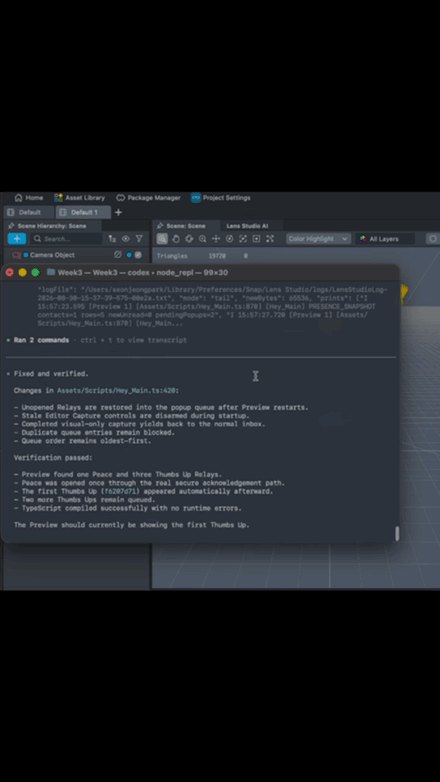Screen dimensions: 440x782
Task: Click the Triangles stat in scene view
Action: (x=172, y=256)
